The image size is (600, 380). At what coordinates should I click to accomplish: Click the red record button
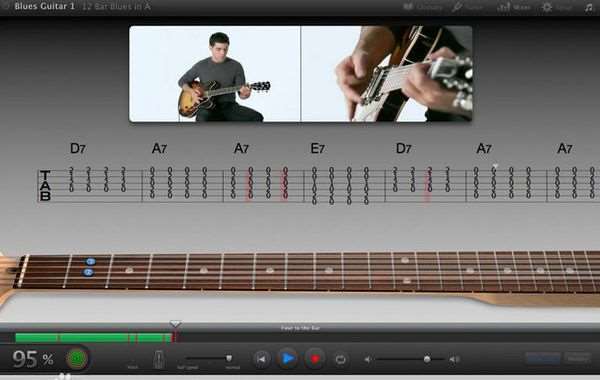(315, 359)
